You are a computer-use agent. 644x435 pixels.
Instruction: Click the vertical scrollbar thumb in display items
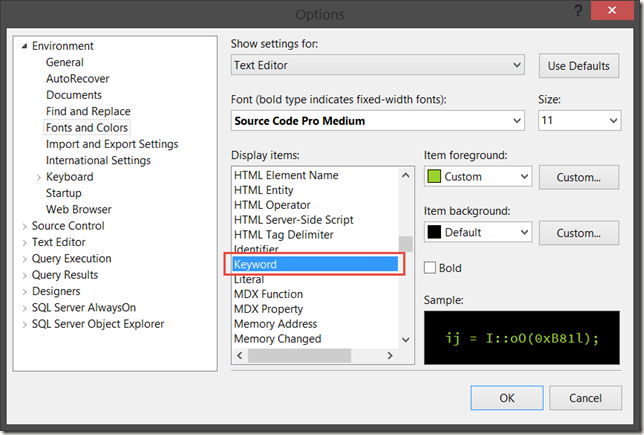point(406,244)
